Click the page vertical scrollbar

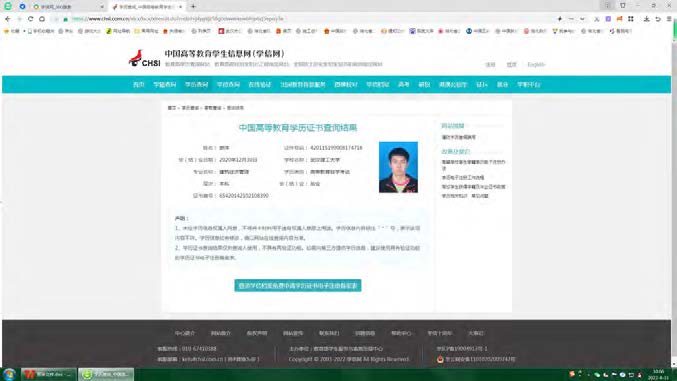point(674,194)
